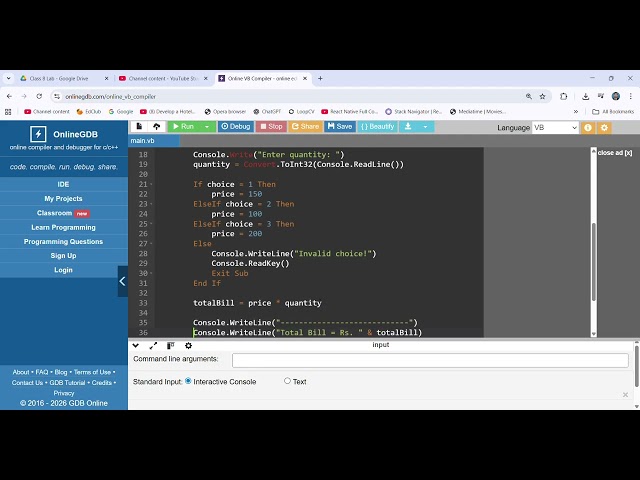
Task: Collapse the If block at line 21
Action: pos(151,184)
